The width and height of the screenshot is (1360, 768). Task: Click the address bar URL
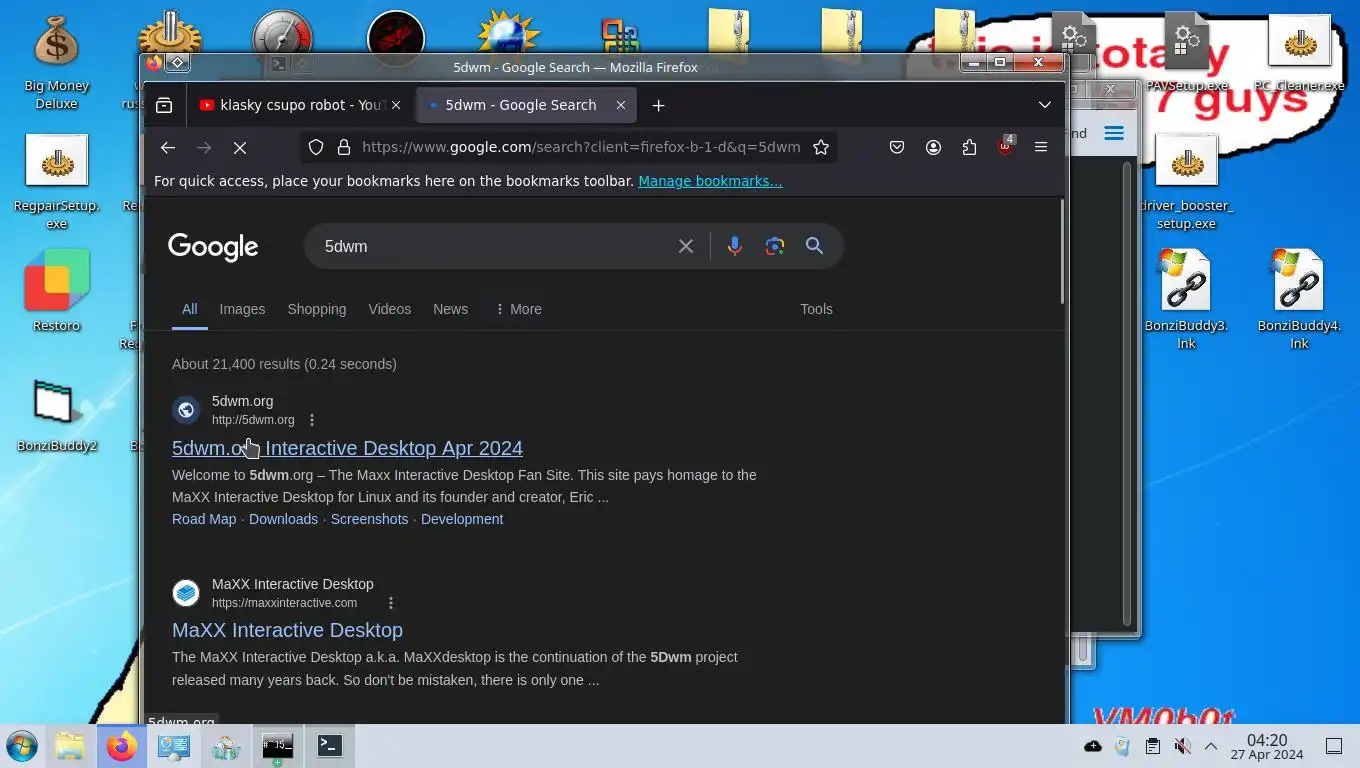click(581, 147)
